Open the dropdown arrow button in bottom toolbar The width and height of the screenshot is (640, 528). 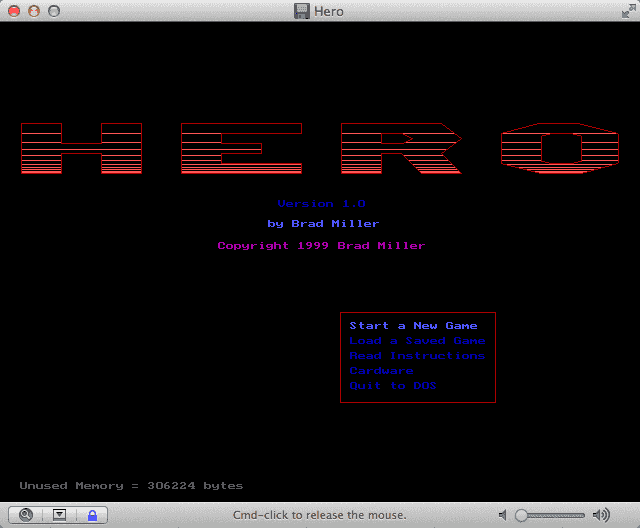click(x=59, y=515)
